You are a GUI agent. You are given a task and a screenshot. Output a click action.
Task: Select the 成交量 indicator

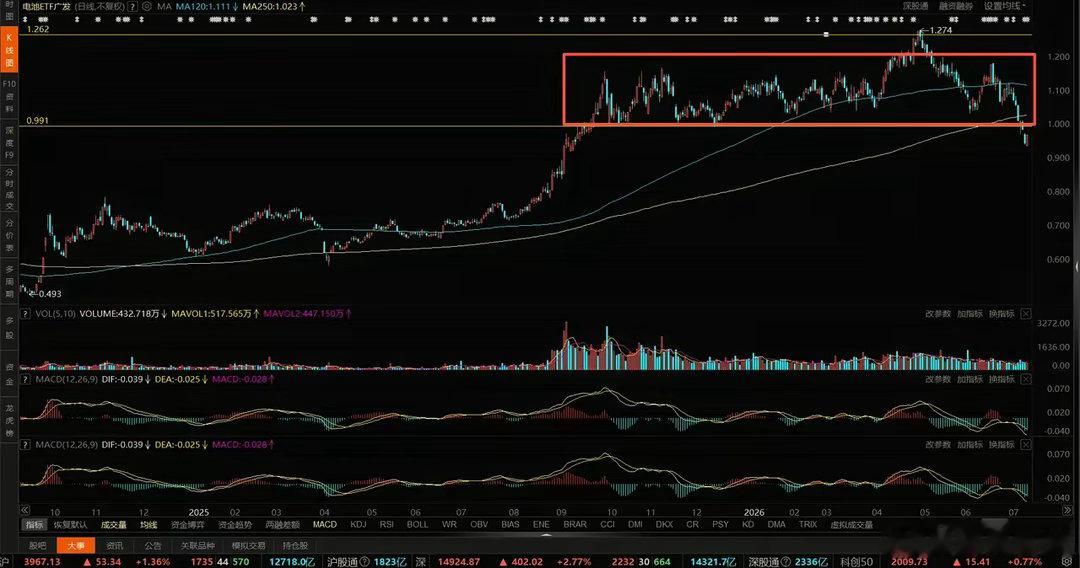tap(114, 525)
